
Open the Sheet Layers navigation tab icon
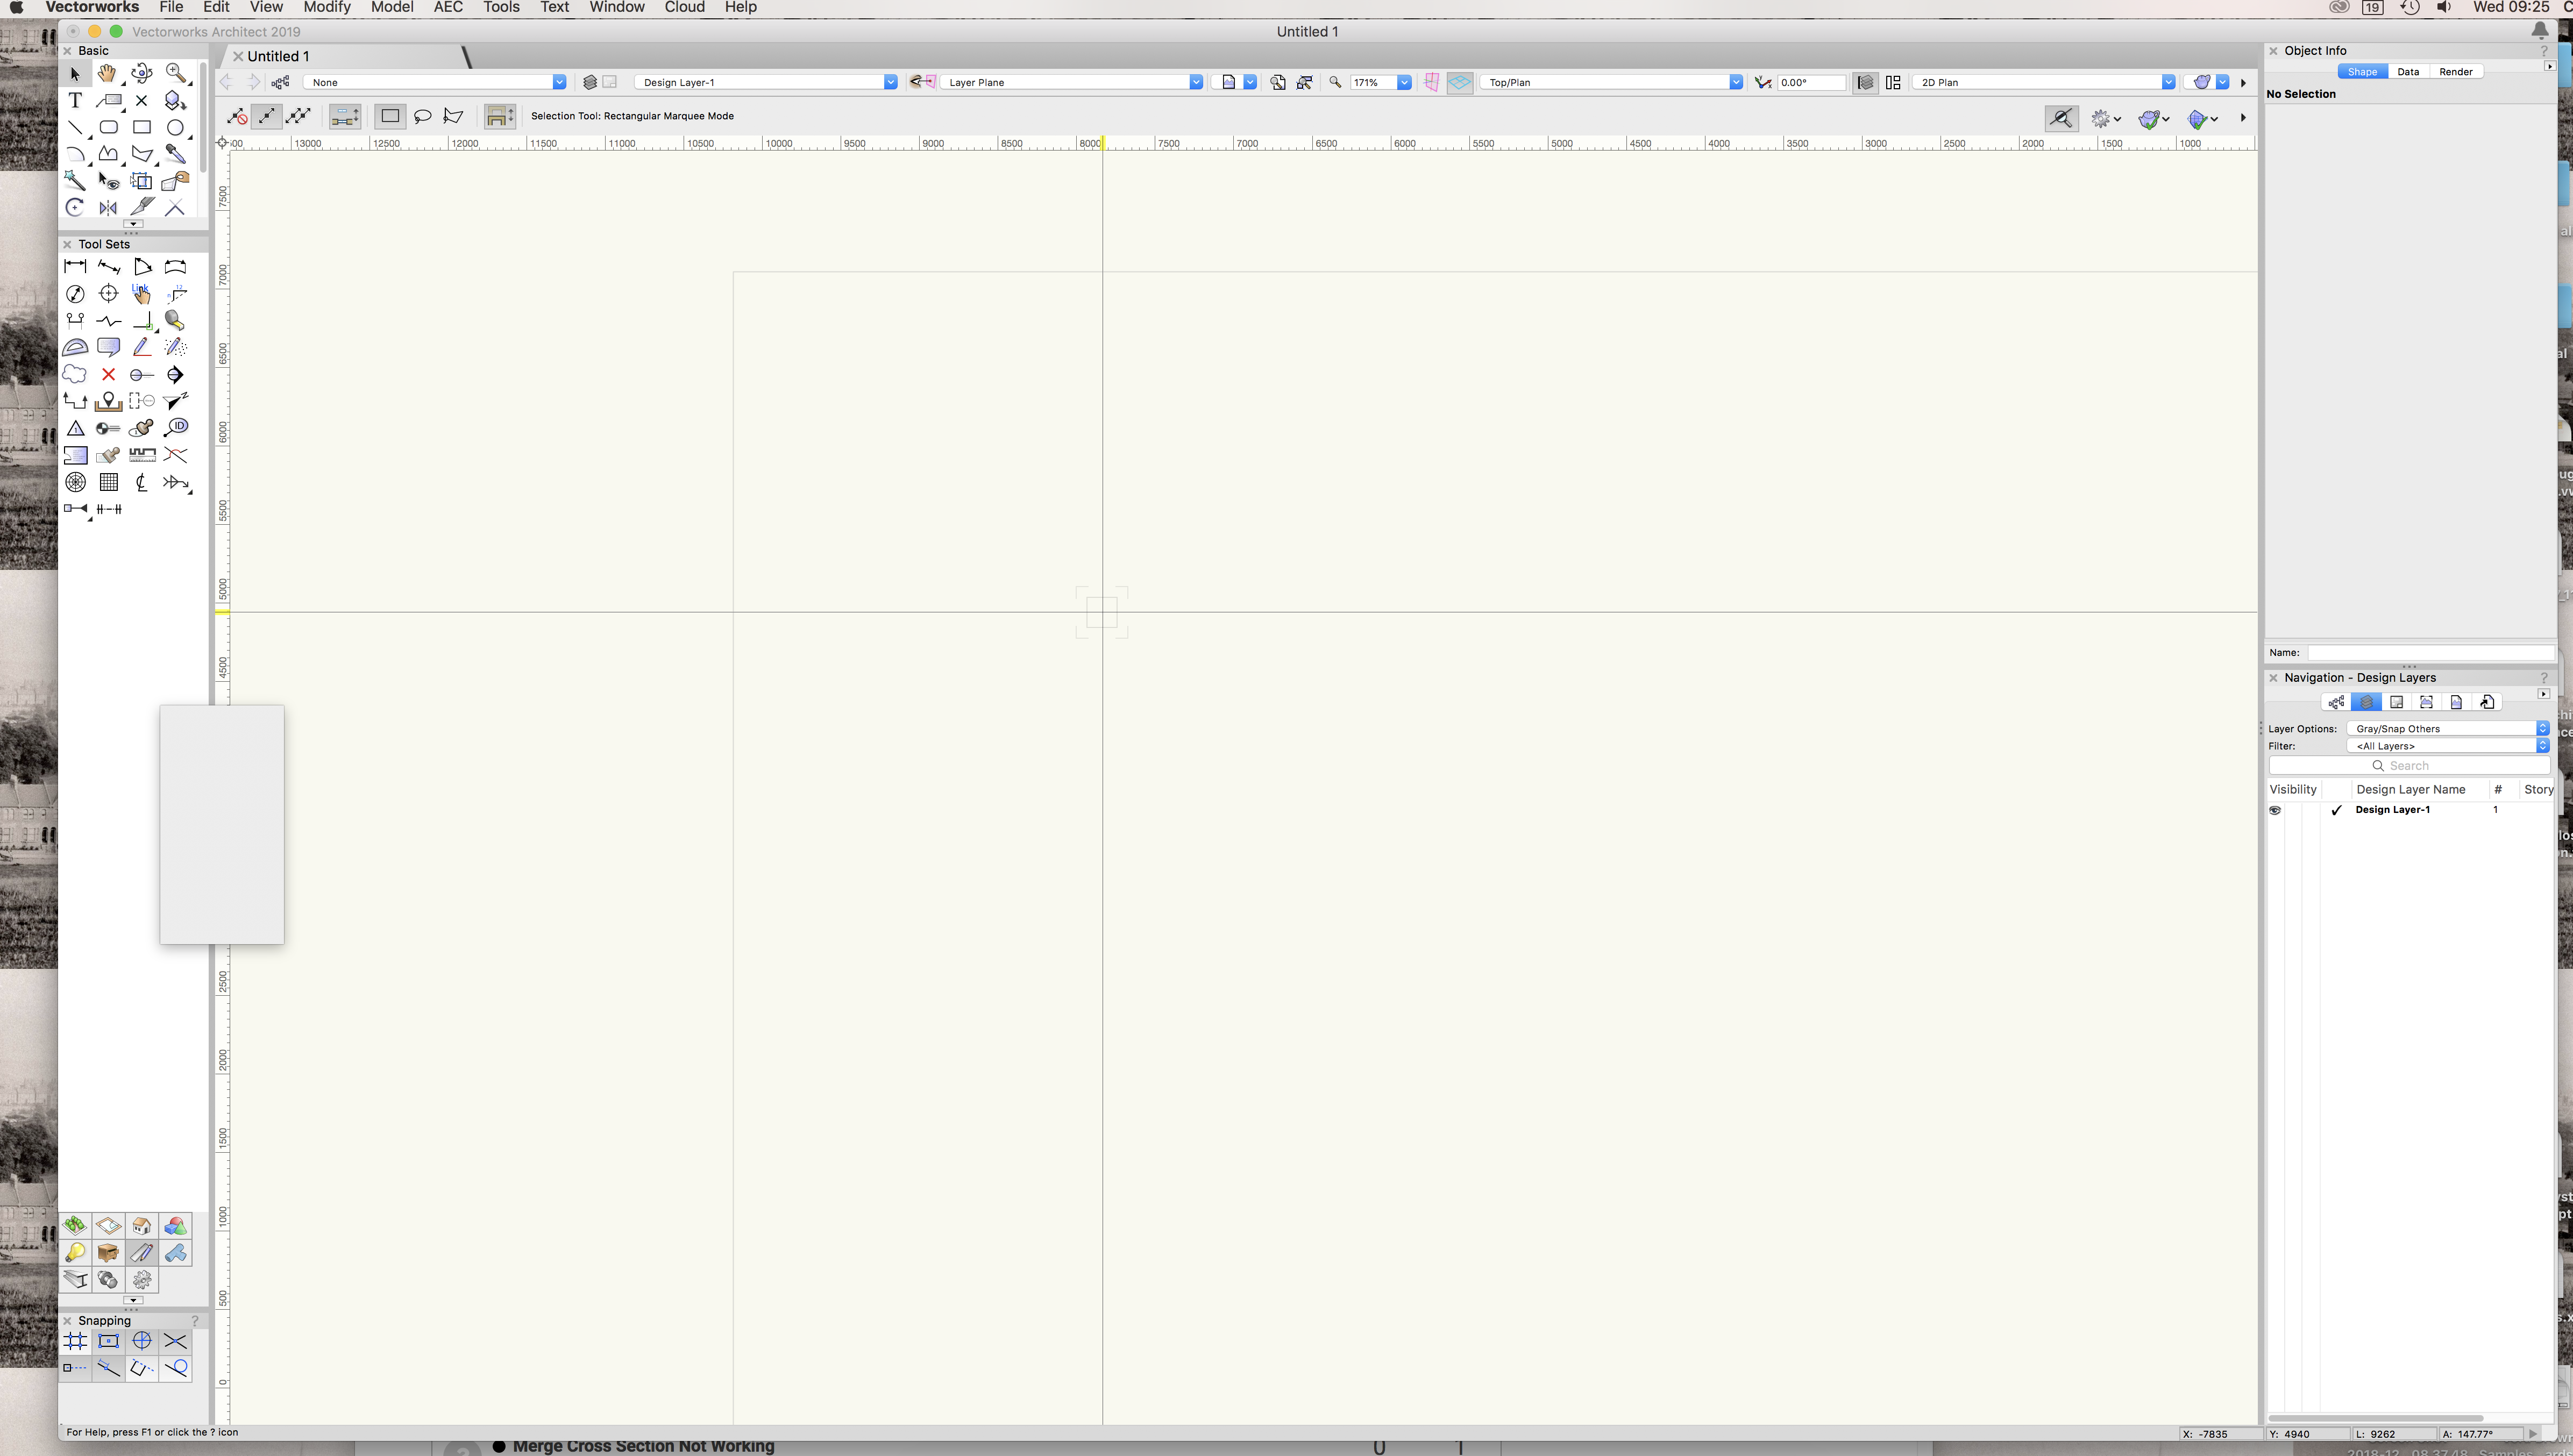(x=2396, y=702)
